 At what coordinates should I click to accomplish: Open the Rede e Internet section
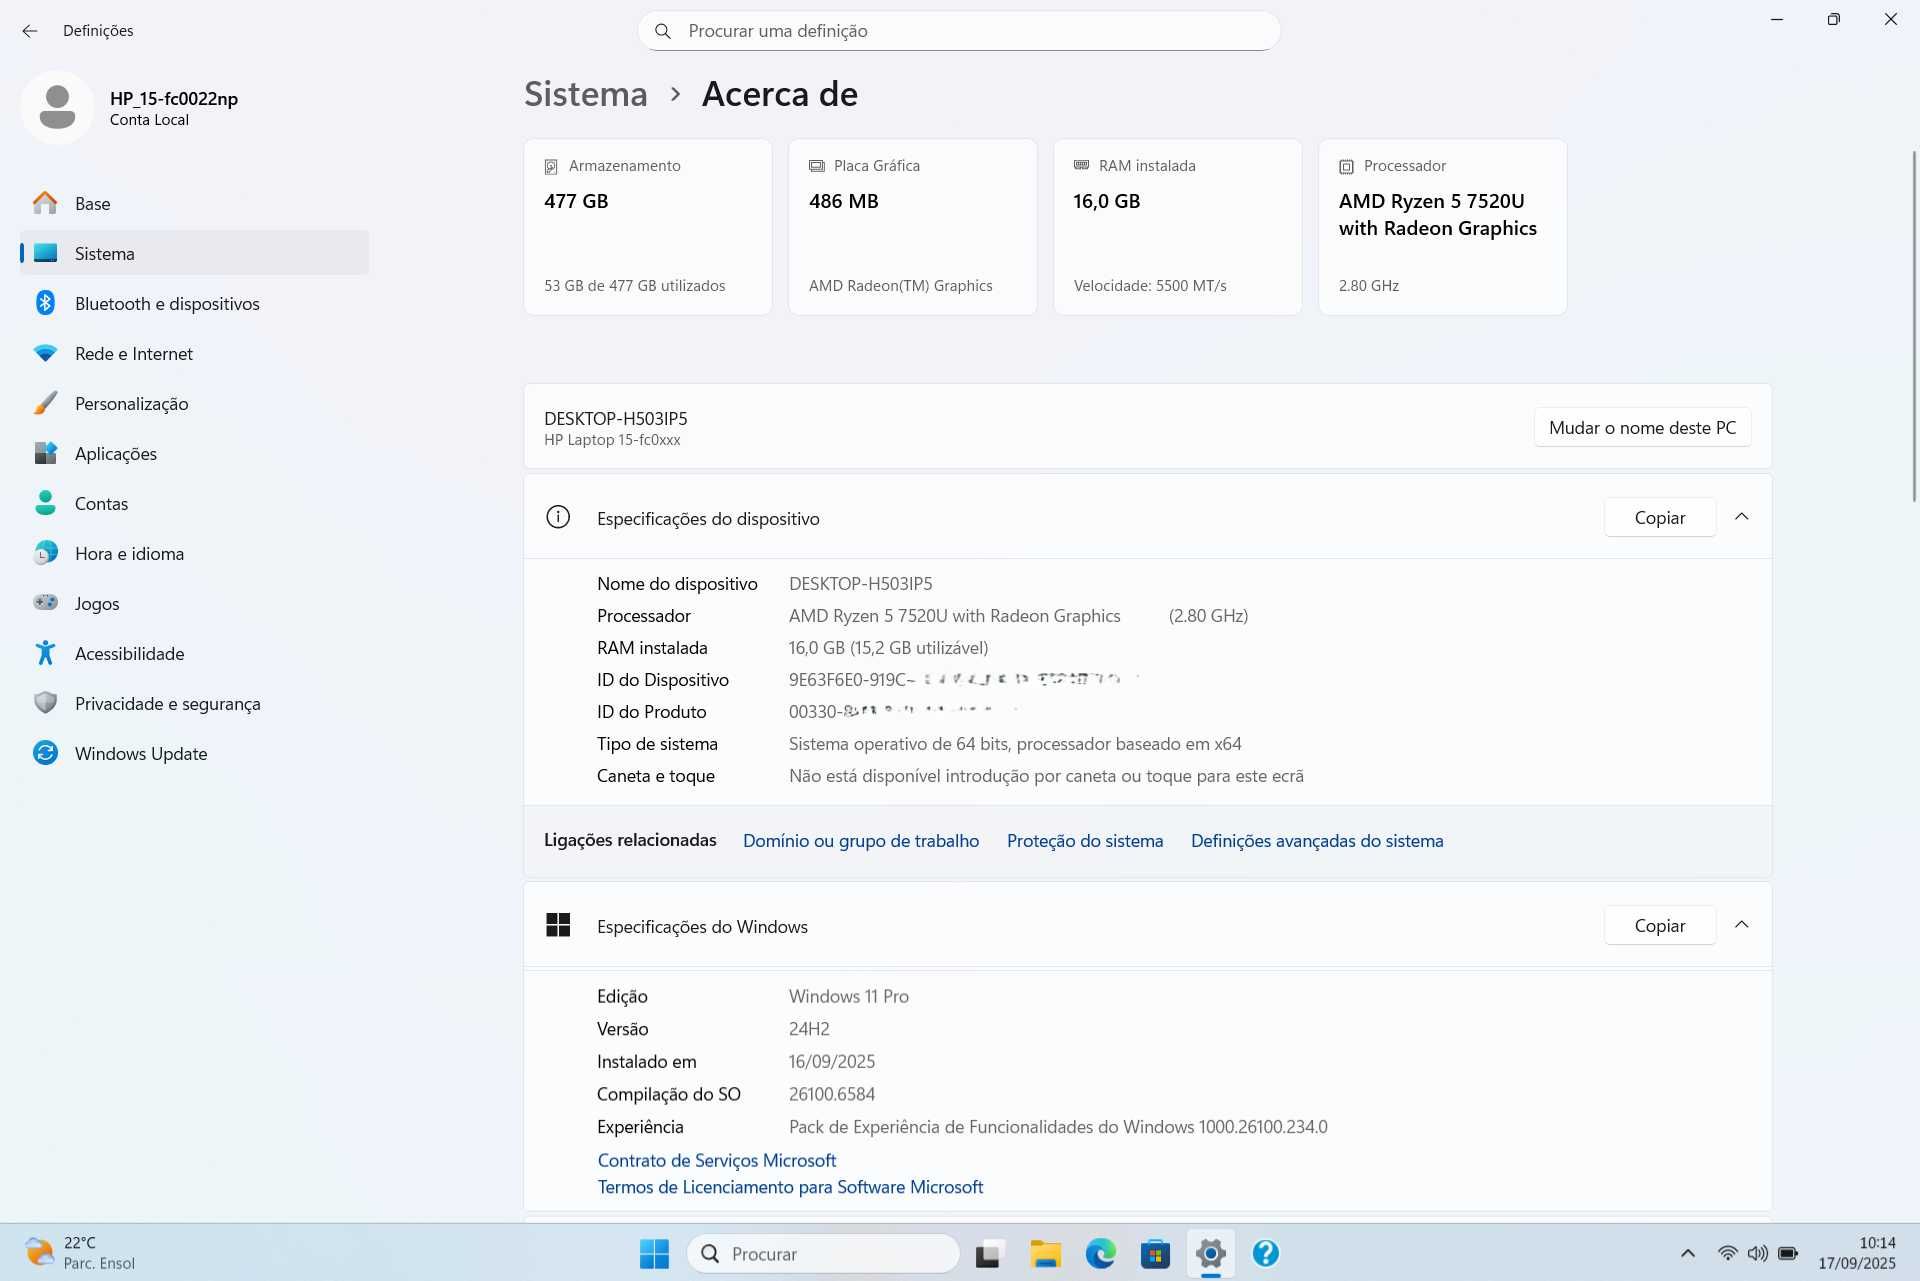coord(195,353)
